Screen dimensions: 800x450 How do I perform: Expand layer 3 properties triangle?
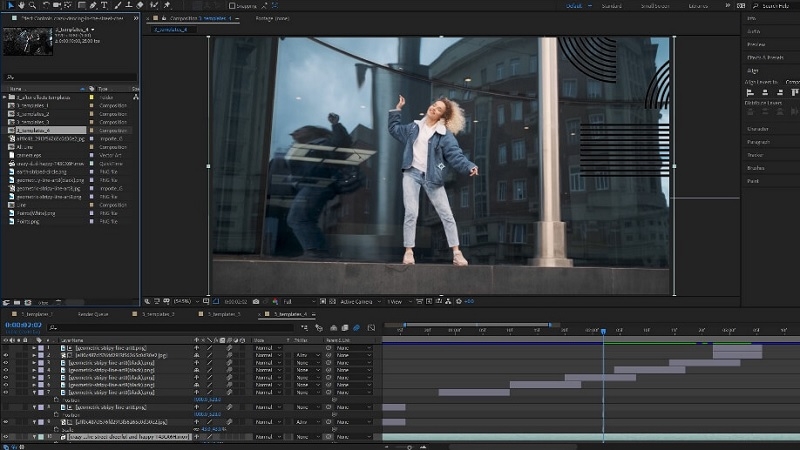pos(34,363)
